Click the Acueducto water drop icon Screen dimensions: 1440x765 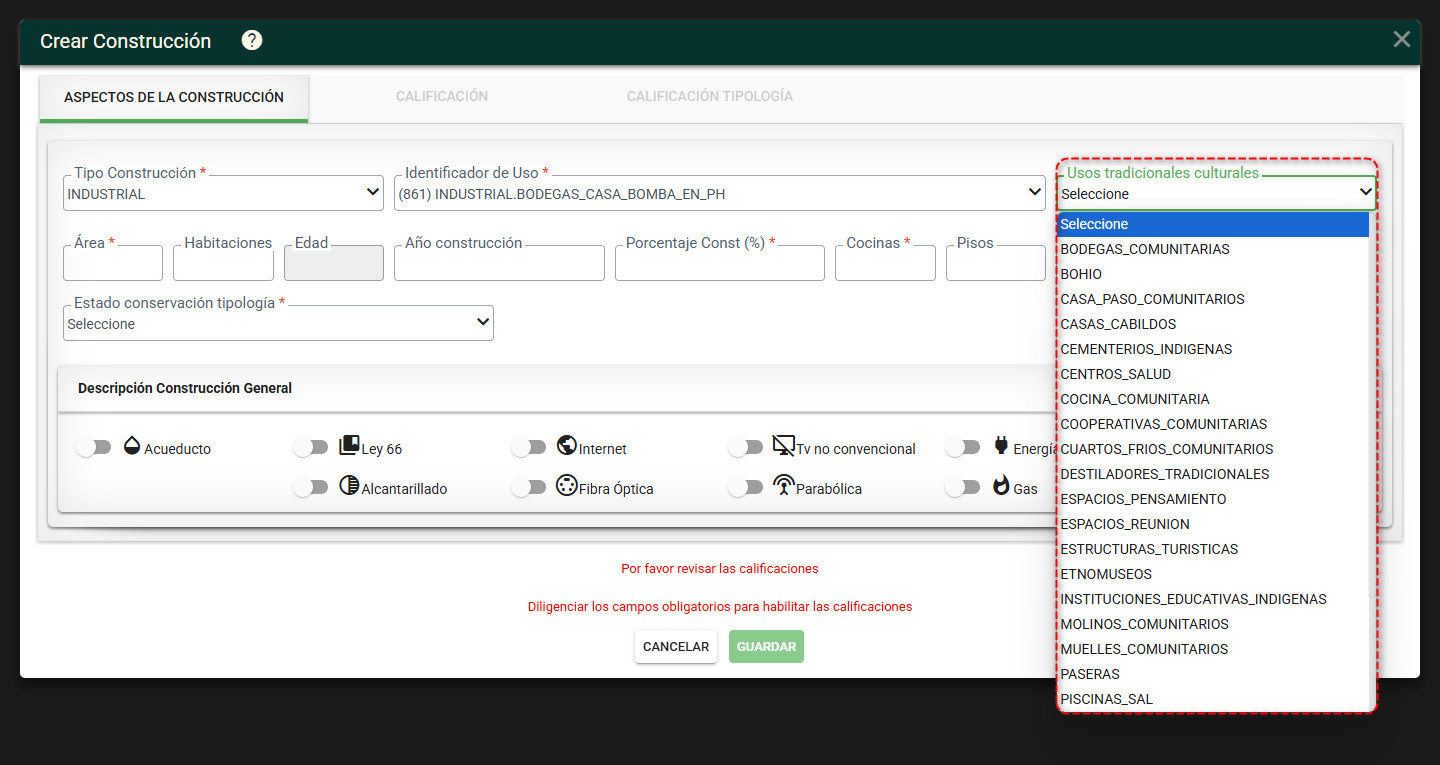pyautogui.click(x=132, y=445)
